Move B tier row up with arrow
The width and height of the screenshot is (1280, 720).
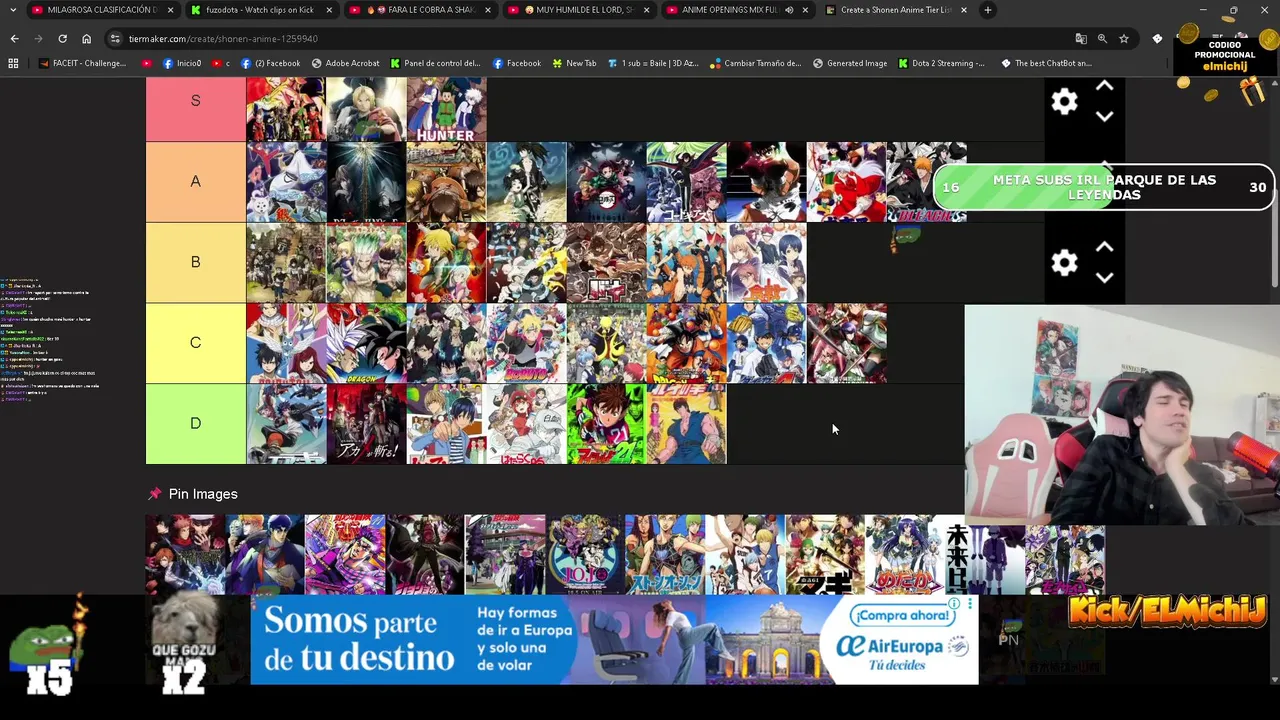click(1104, 247)
